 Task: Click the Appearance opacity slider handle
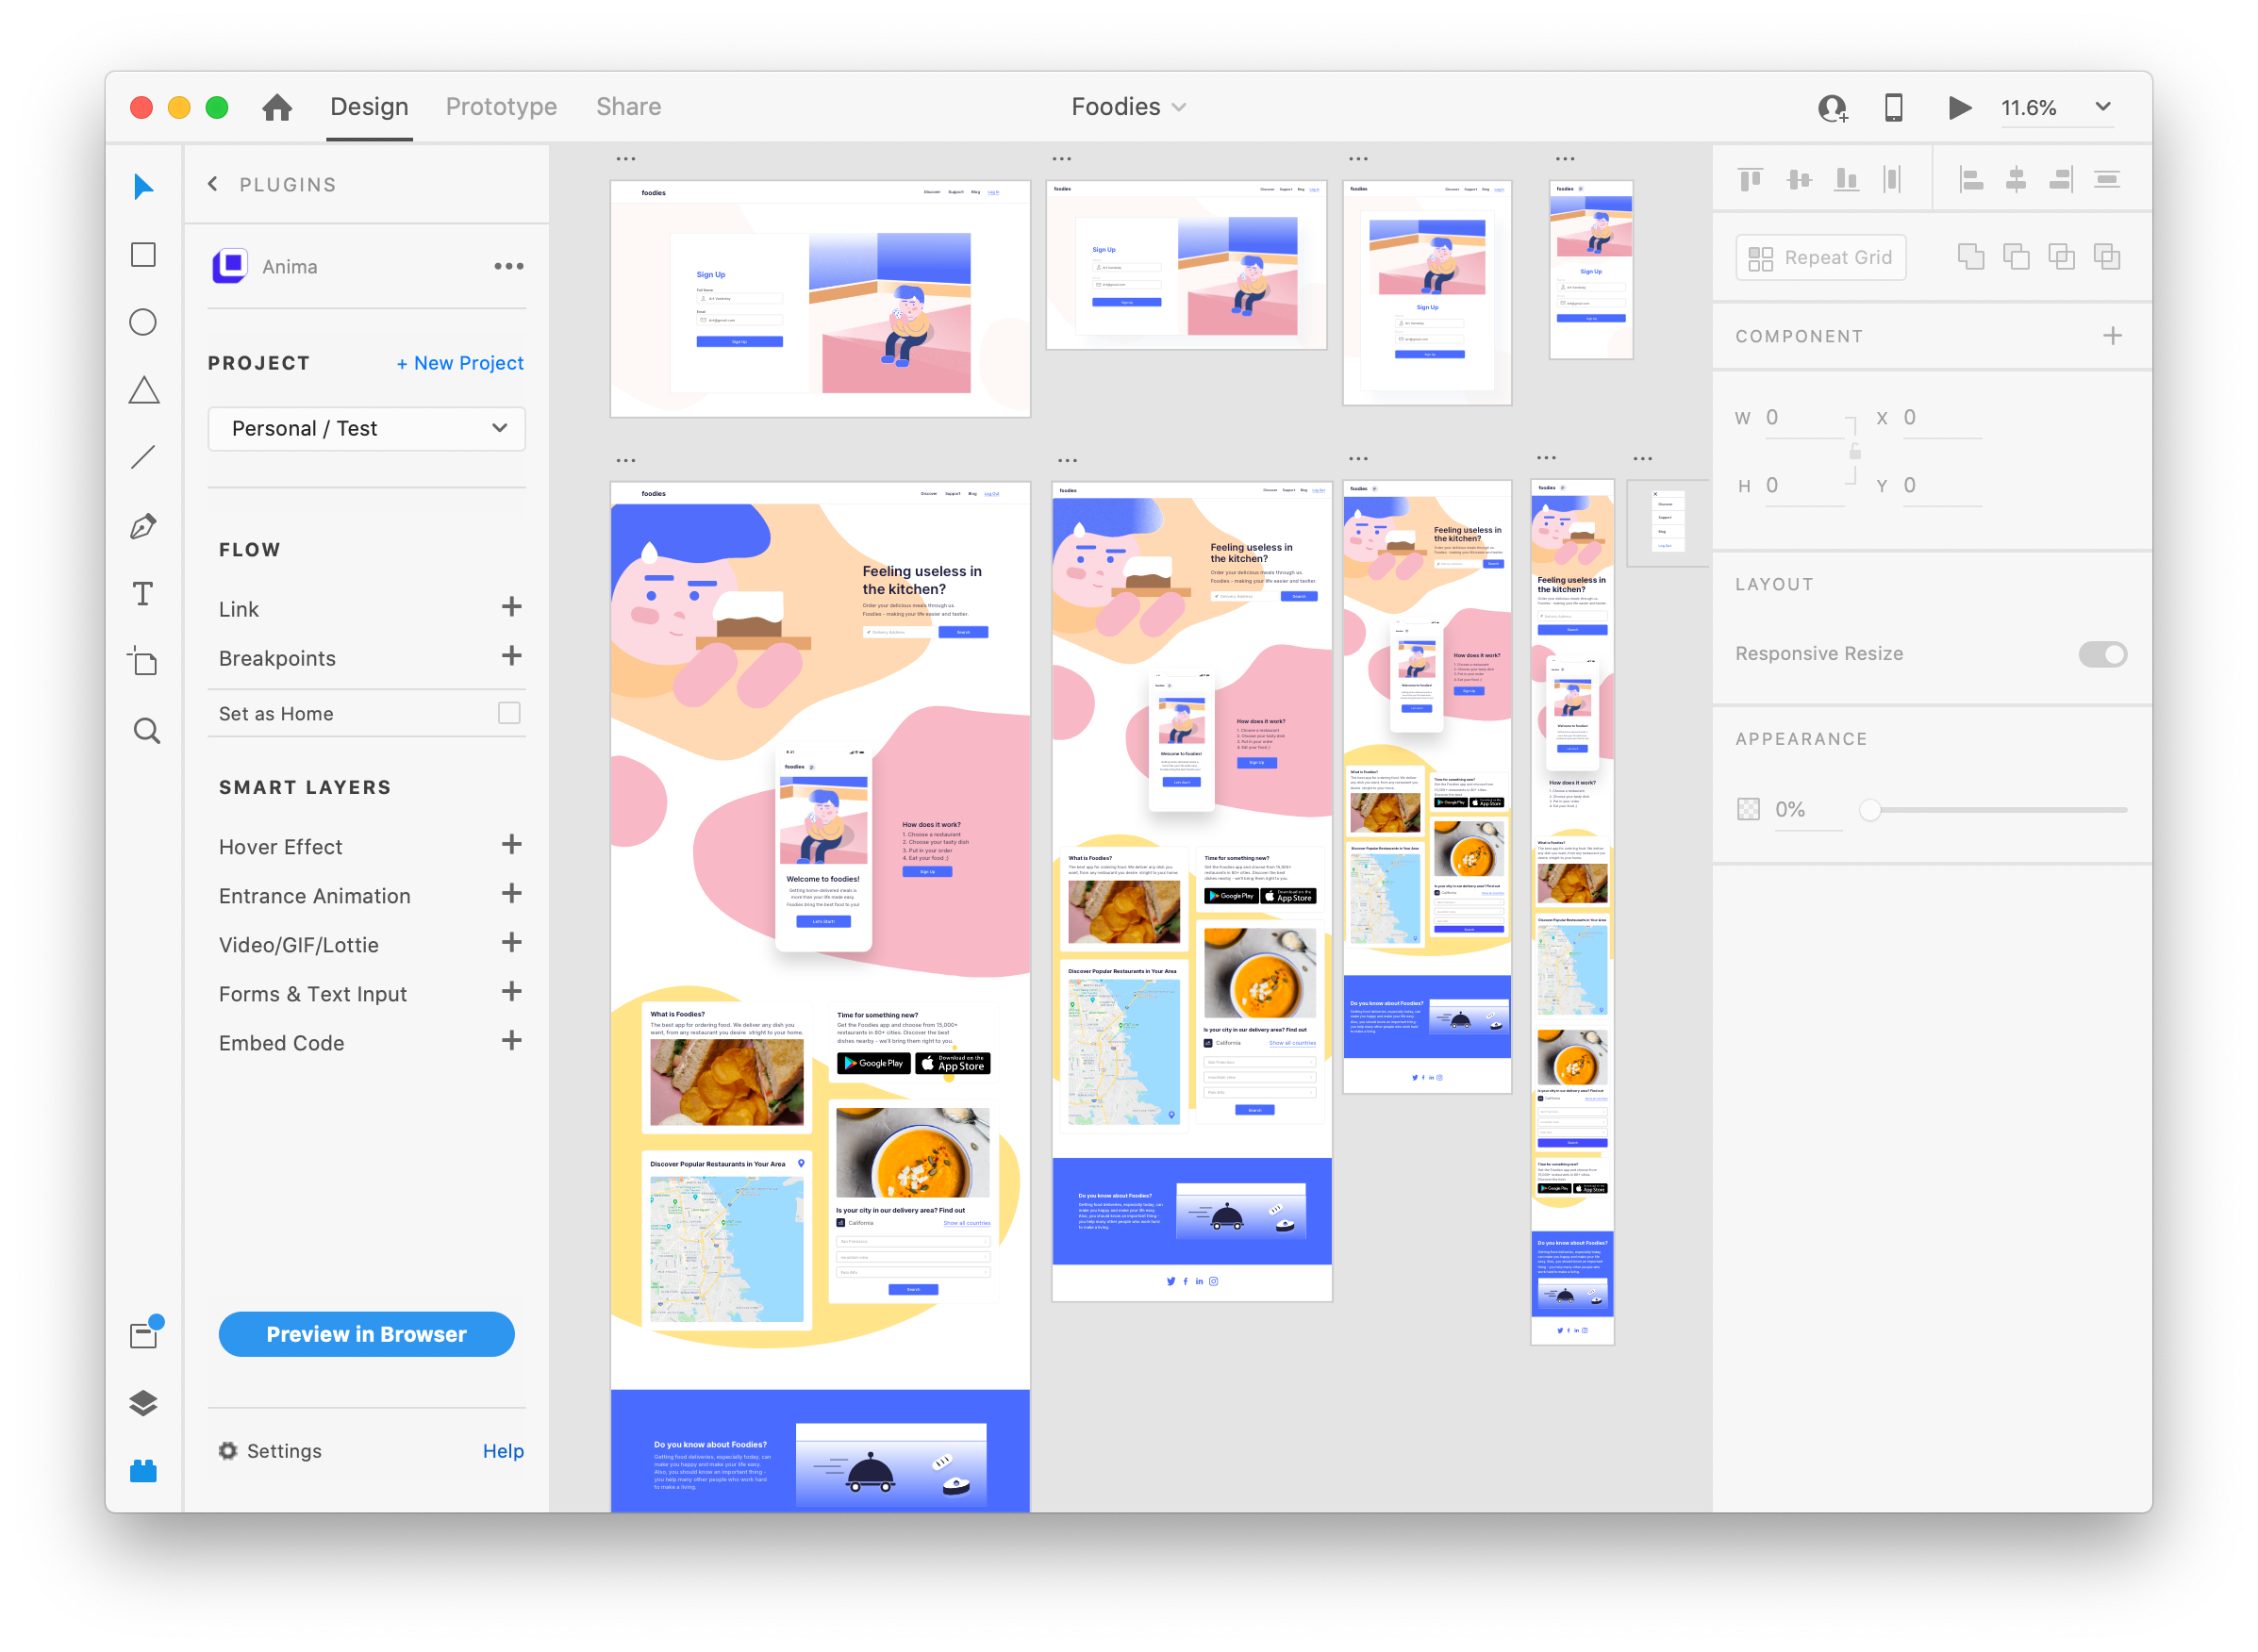pos(1869,810)
